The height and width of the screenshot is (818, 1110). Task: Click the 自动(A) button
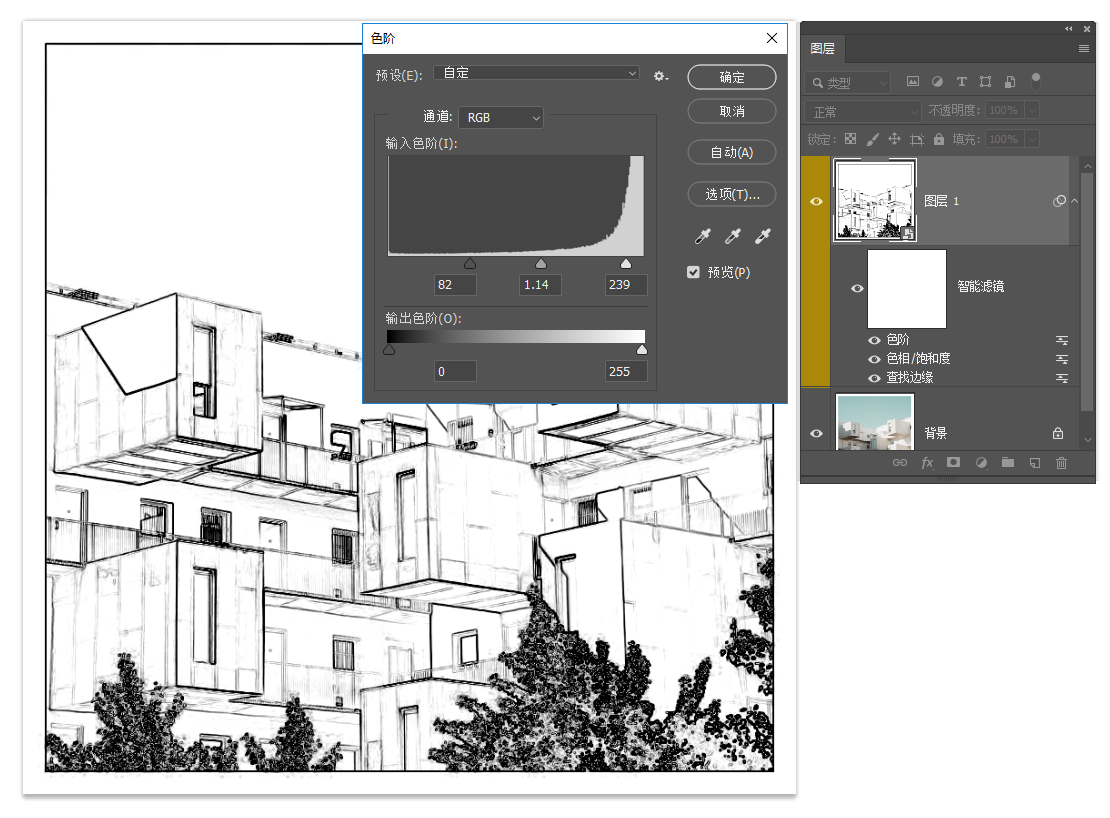click(x=732, y=152)
